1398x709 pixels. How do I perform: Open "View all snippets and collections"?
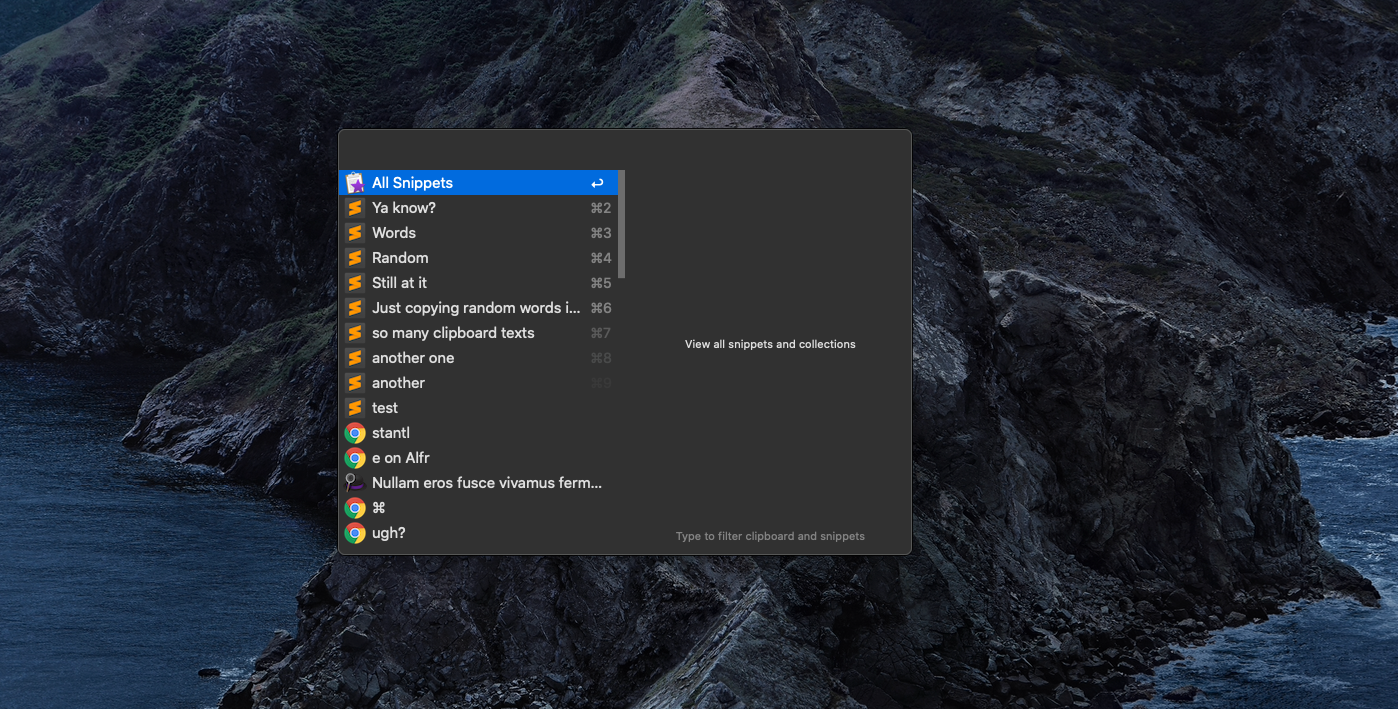click(x=770, y=344)
